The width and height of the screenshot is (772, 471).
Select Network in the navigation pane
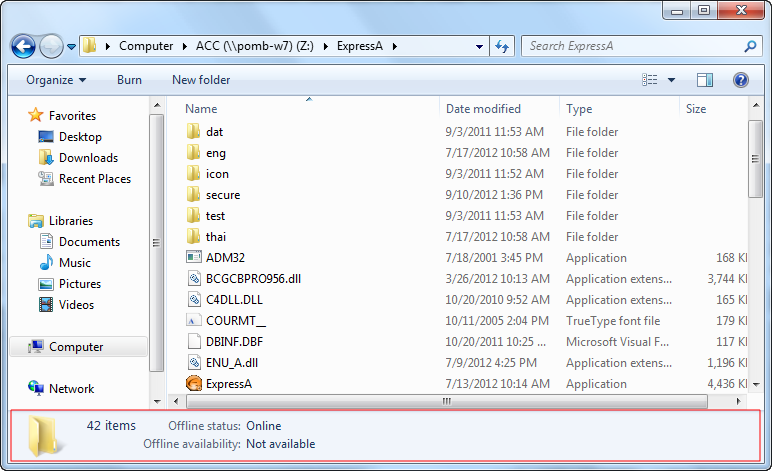tap(71, 388)
